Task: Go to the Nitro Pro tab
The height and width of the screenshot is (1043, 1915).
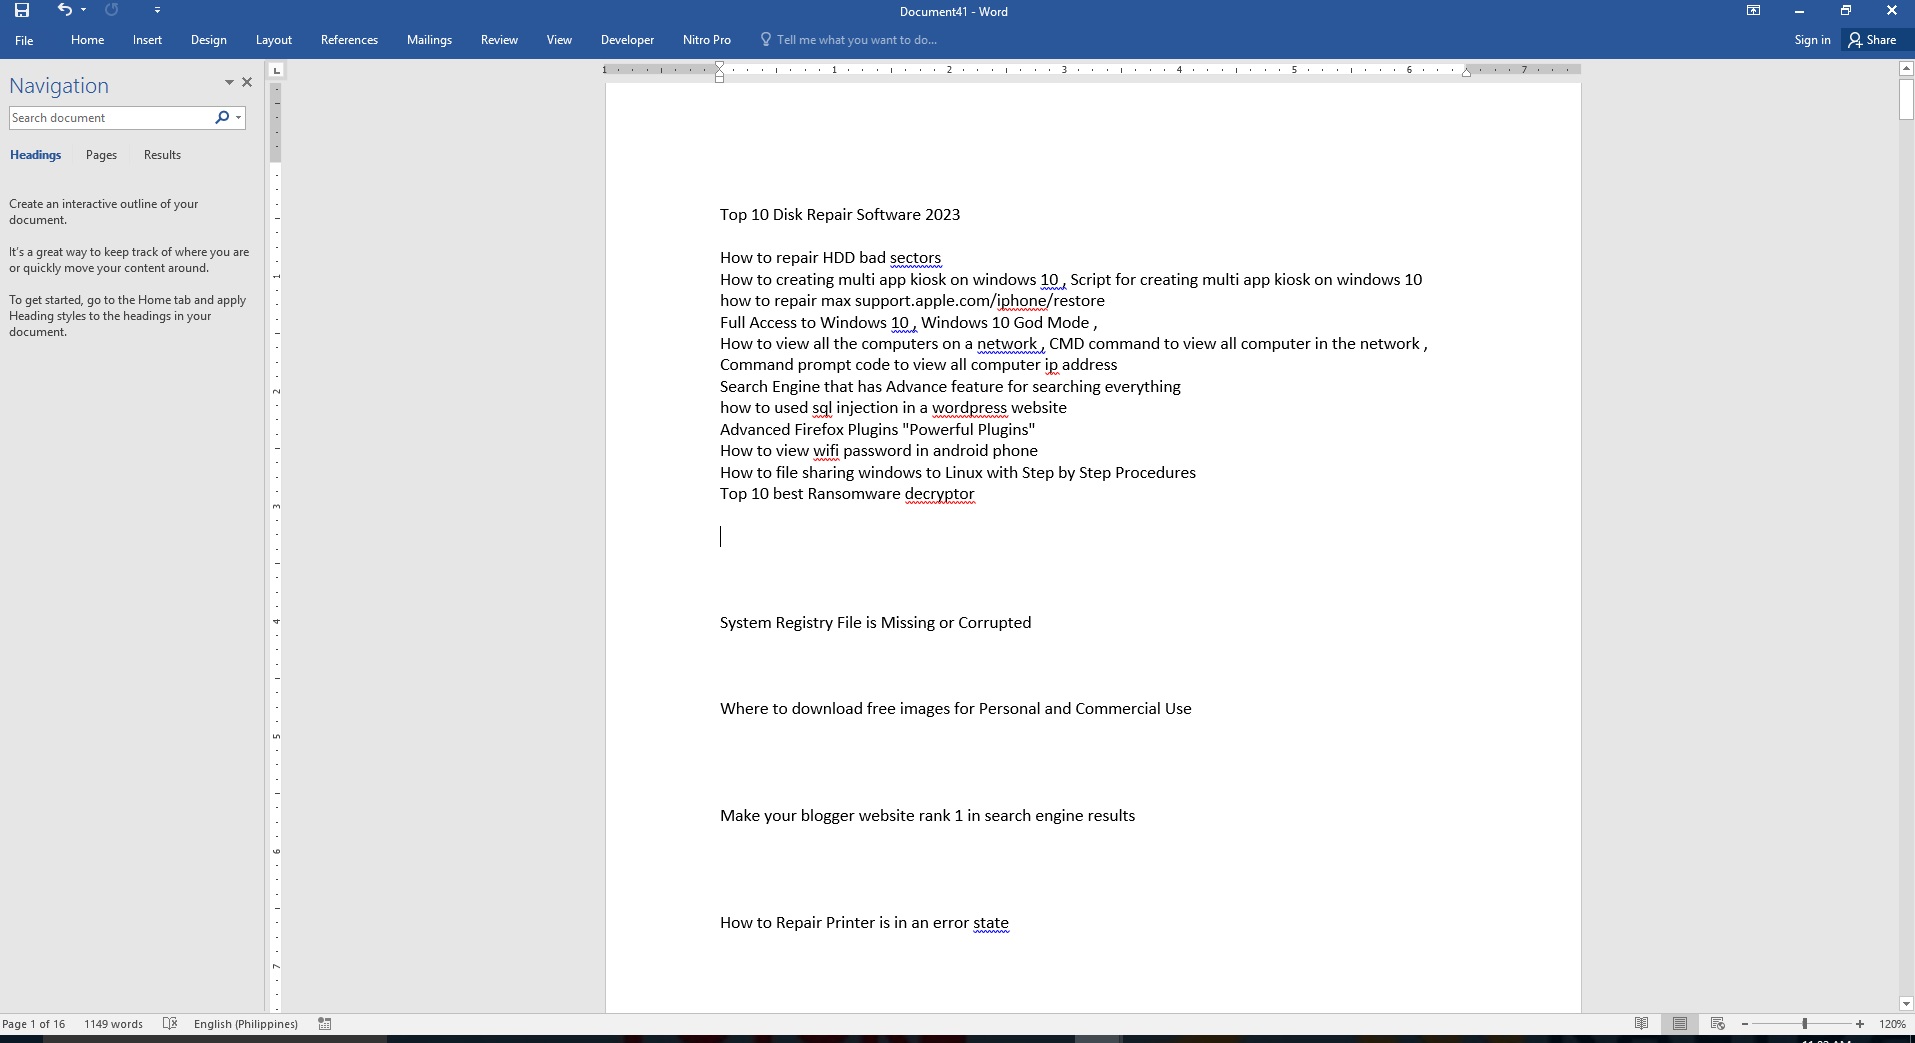Action: [706, 40]
